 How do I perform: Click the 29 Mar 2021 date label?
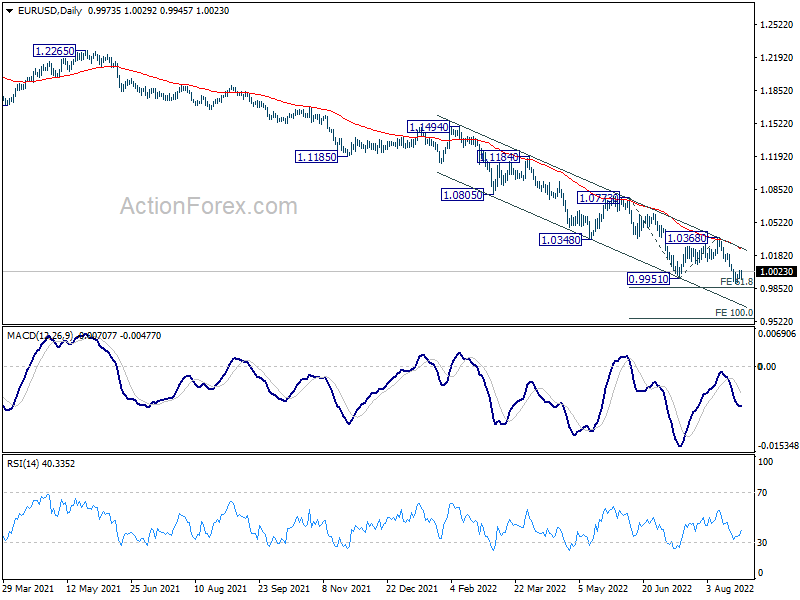click(x=28, y=588)
